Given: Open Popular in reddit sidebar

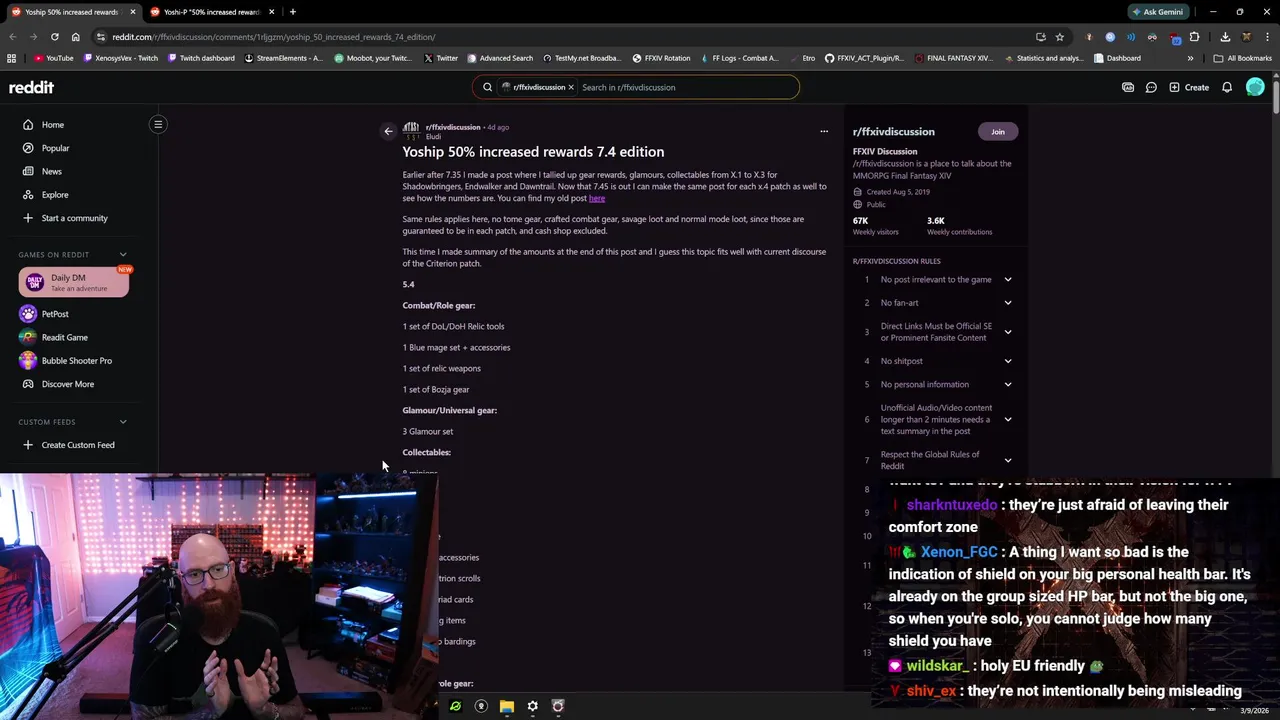Looking at the screenshot, I should [x=55, y=148].
